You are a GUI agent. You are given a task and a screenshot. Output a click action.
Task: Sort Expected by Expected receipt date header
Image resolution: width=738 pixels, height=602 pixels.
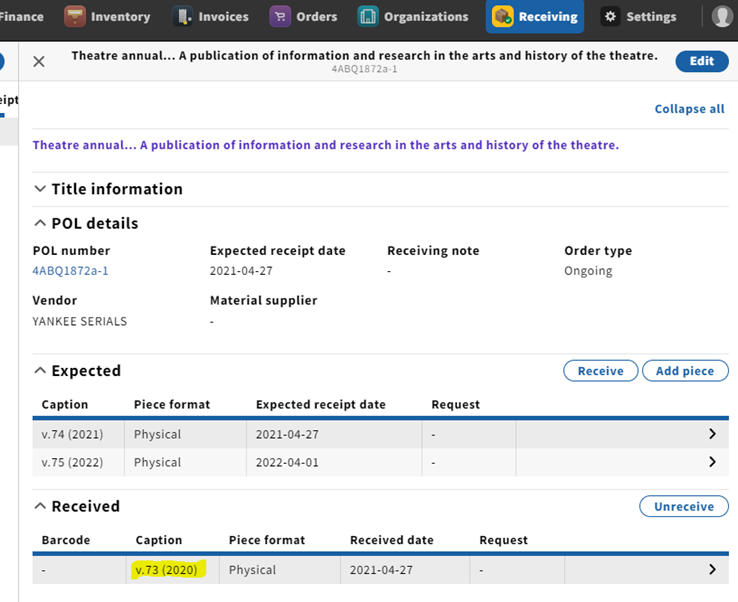tap(321, 404)
